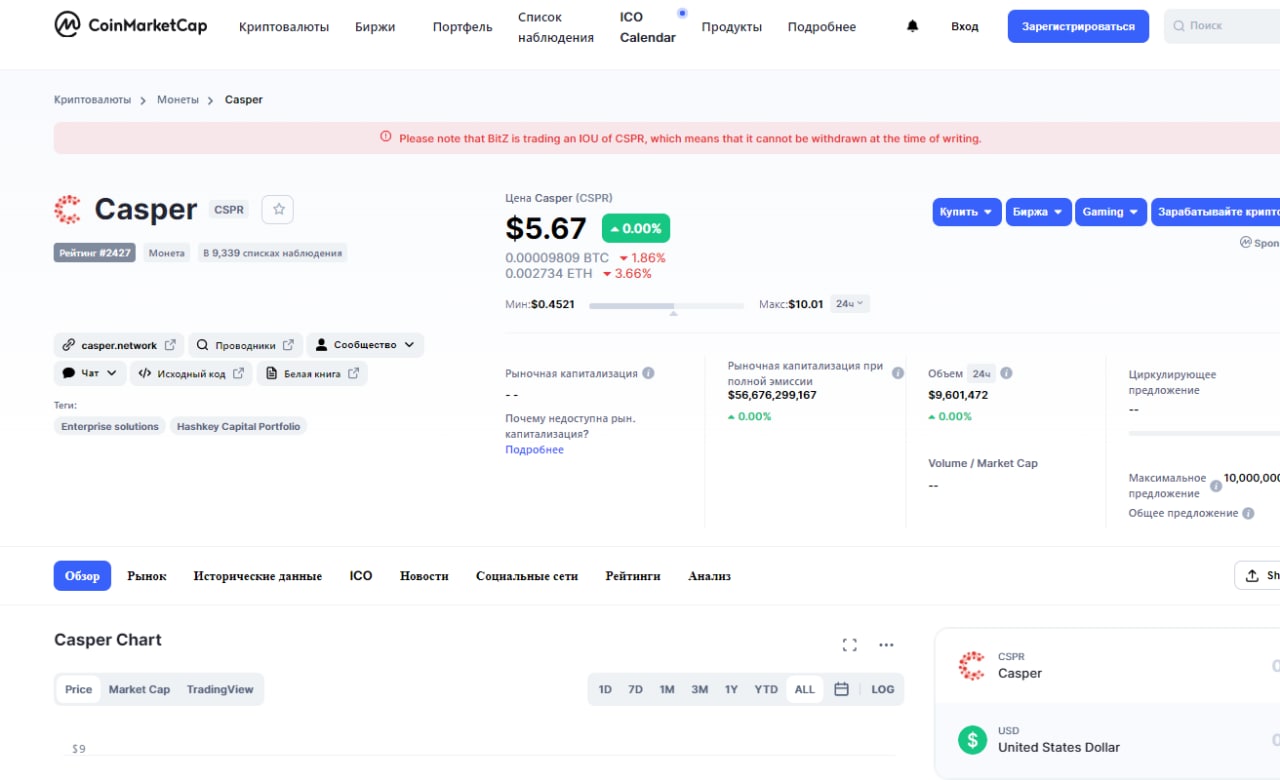
Task: Click the USD dollar sign icon
Action: 972,739
